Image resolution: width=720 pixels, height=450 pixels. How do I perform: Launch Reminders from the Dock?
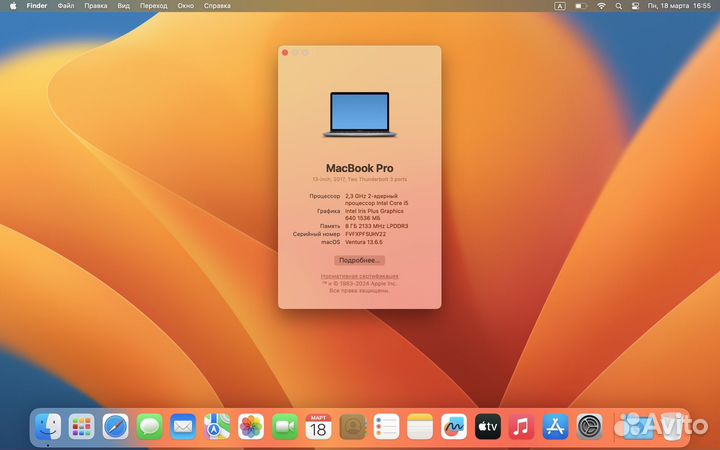click(386, 427)
